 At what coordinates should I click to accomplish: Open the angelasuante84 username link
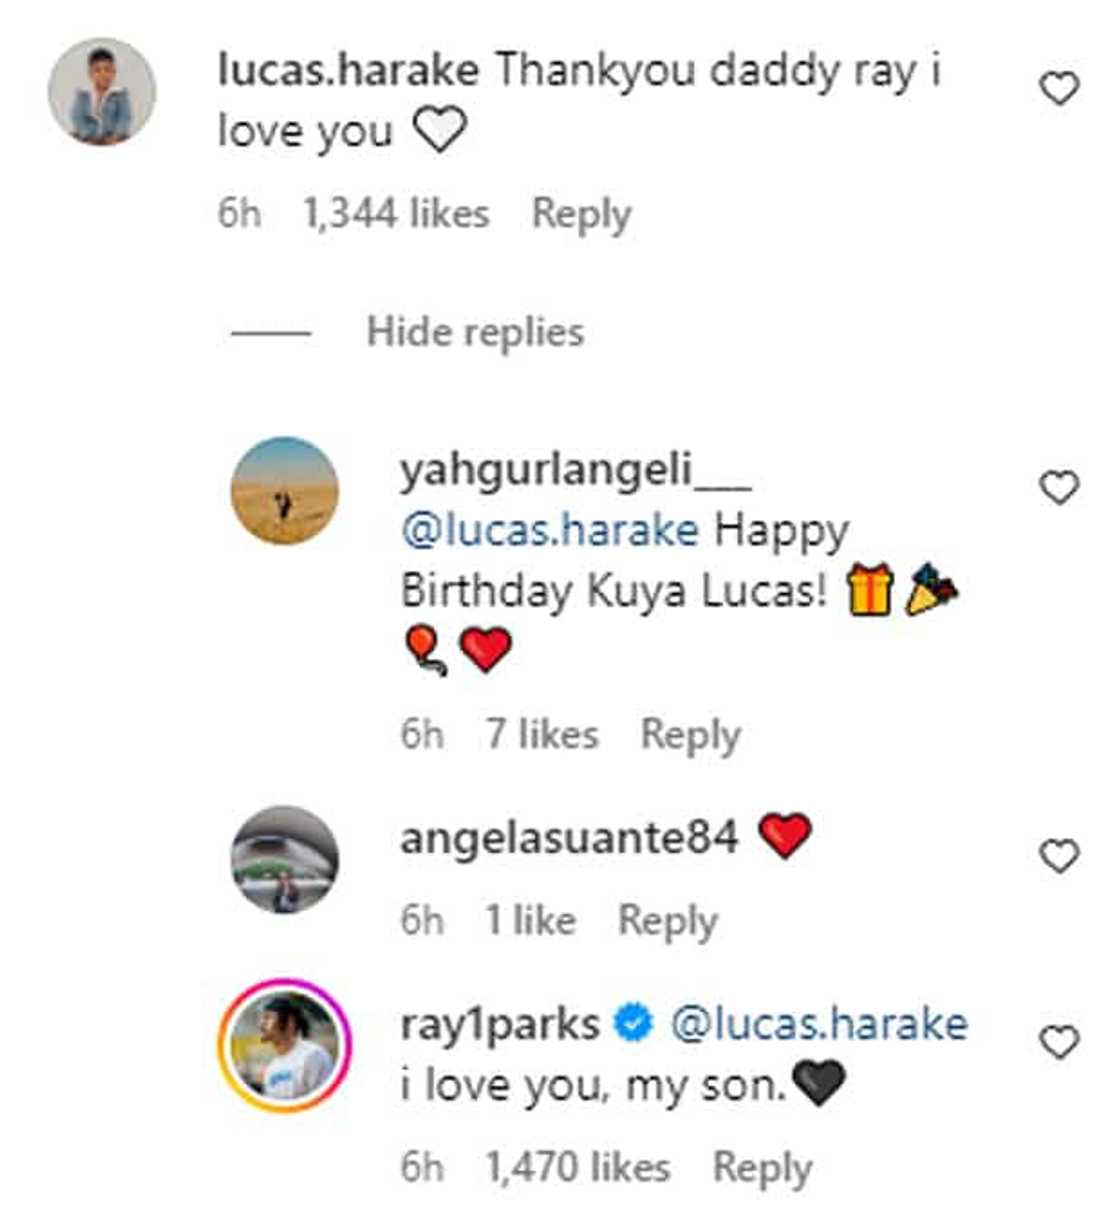(x=569, y=838)
